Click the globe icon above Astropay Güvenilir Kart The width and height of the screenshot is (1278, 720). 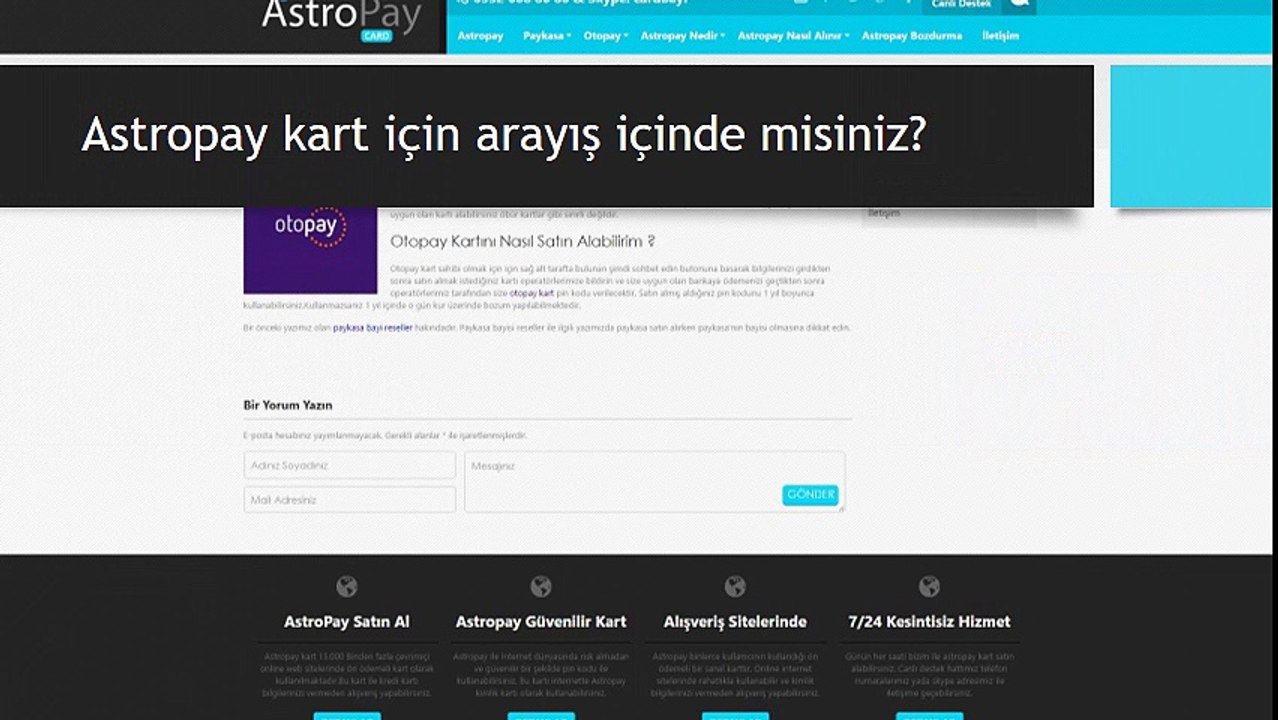coord(541,586)
